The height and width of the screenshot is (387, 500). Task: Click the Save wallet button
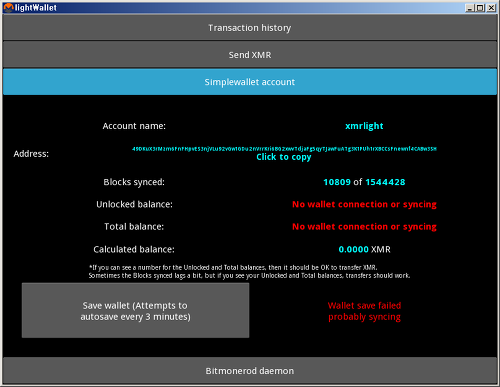coord(135,311)
